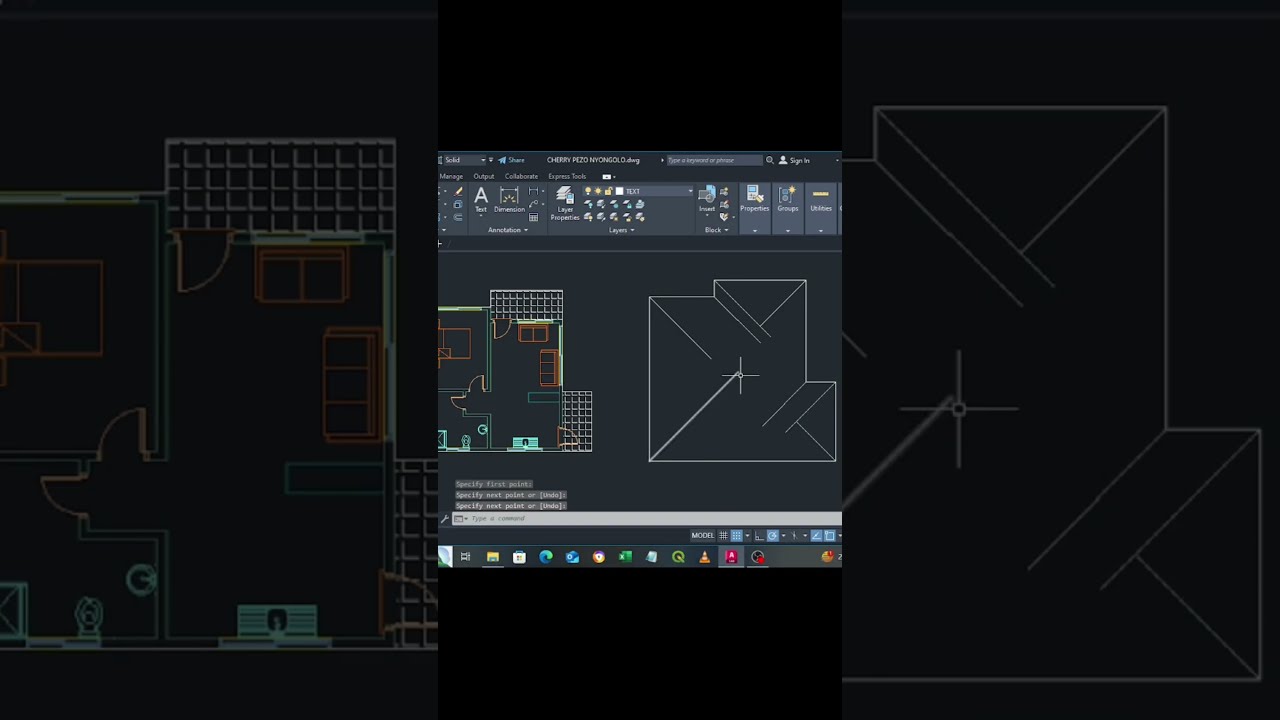1280x720 pixels.
Task: Click the Make Current layer icon
Action: click(640, 204)
